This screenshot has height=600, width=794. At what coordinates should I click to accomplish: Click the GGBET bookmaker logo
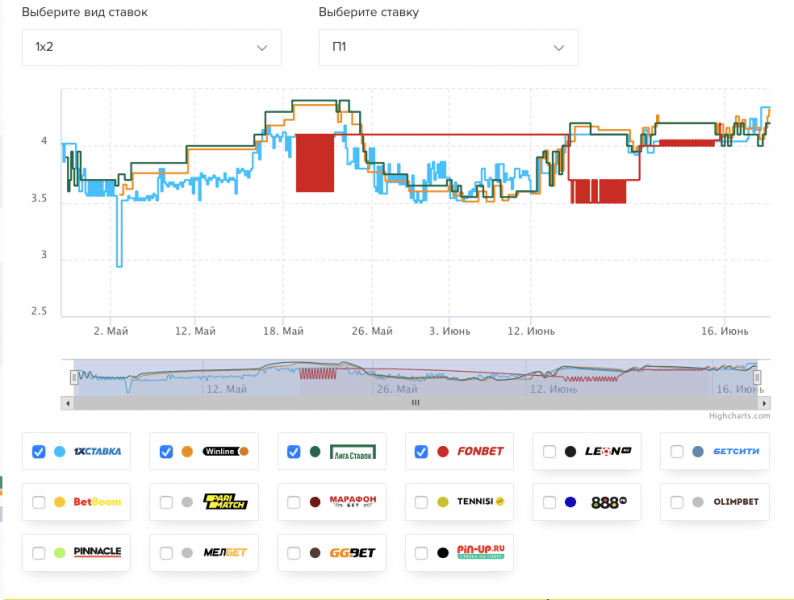click(352, 552)
